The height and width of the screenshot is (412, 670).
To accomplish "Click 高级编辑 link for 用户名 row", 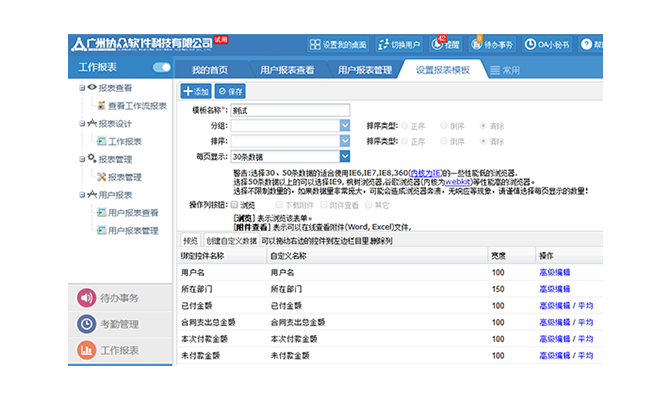I will point(556,272).
